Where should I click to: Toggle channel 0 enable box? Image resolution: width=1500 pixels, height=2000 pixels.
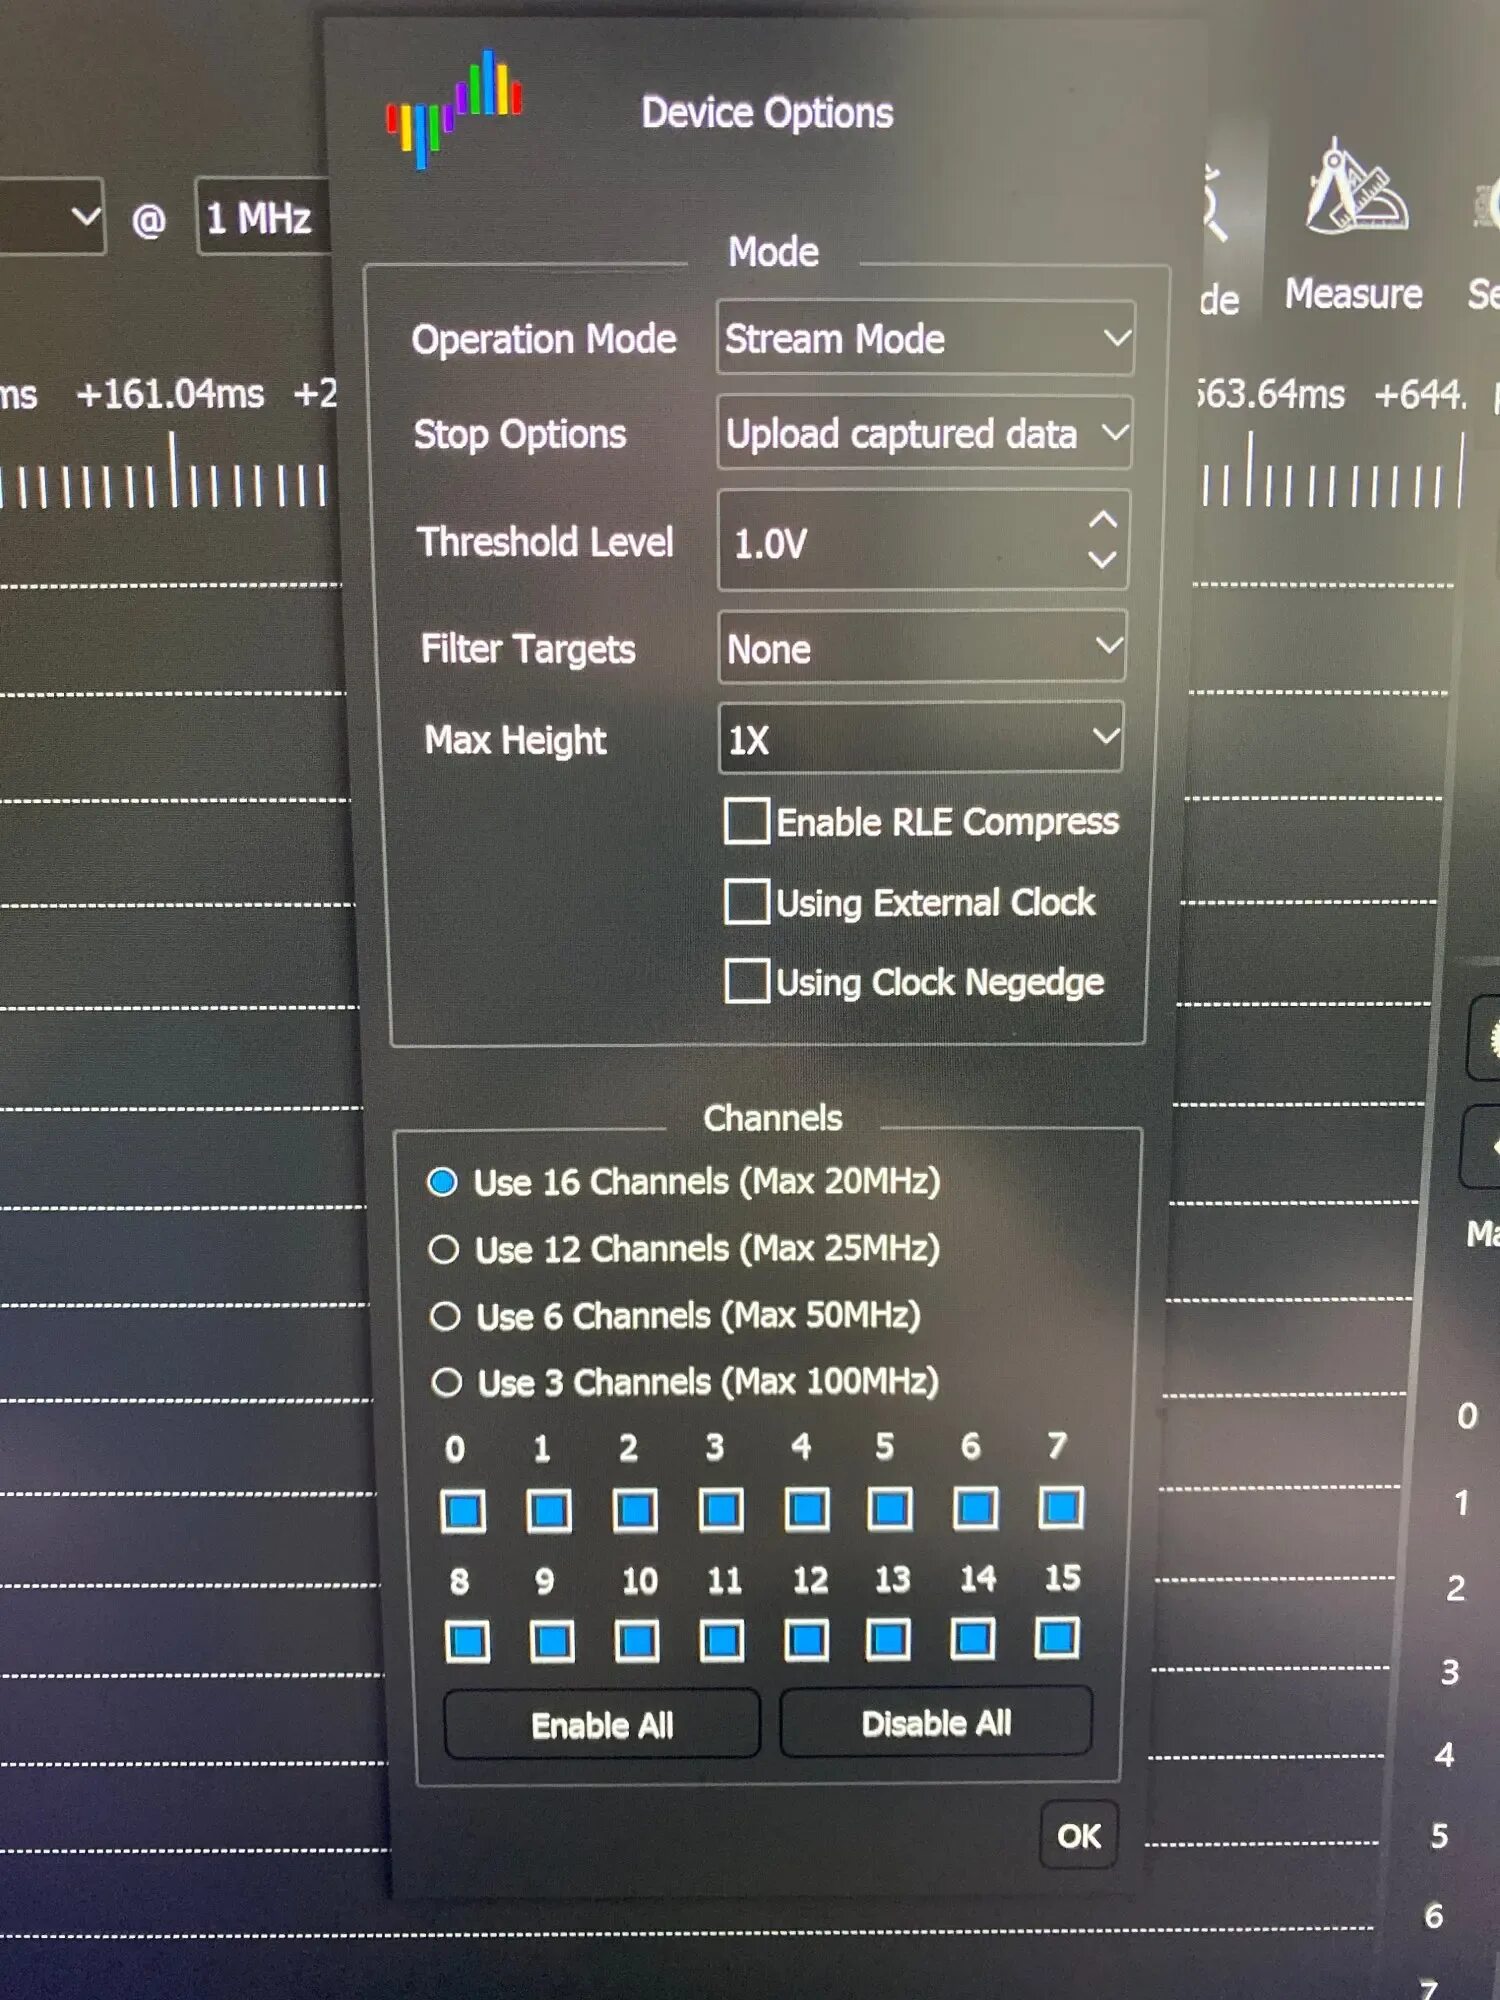pos(463,1511)
